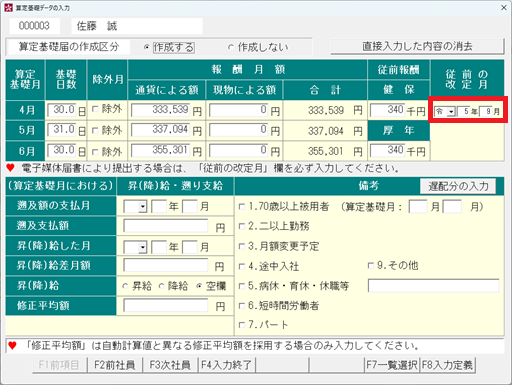Check 6.短時間労働者 checkbox

(242, 306)
